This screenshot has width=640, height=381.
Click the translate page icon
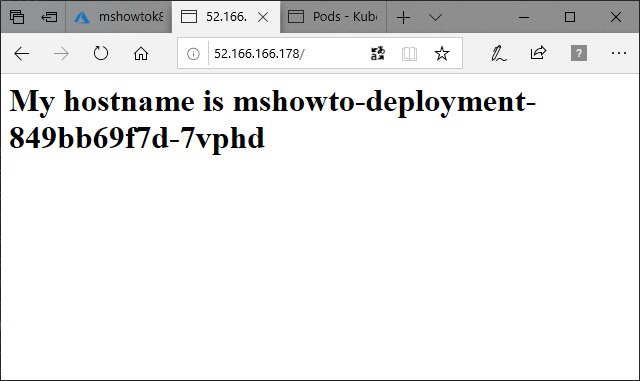click(x=378, y=53)
